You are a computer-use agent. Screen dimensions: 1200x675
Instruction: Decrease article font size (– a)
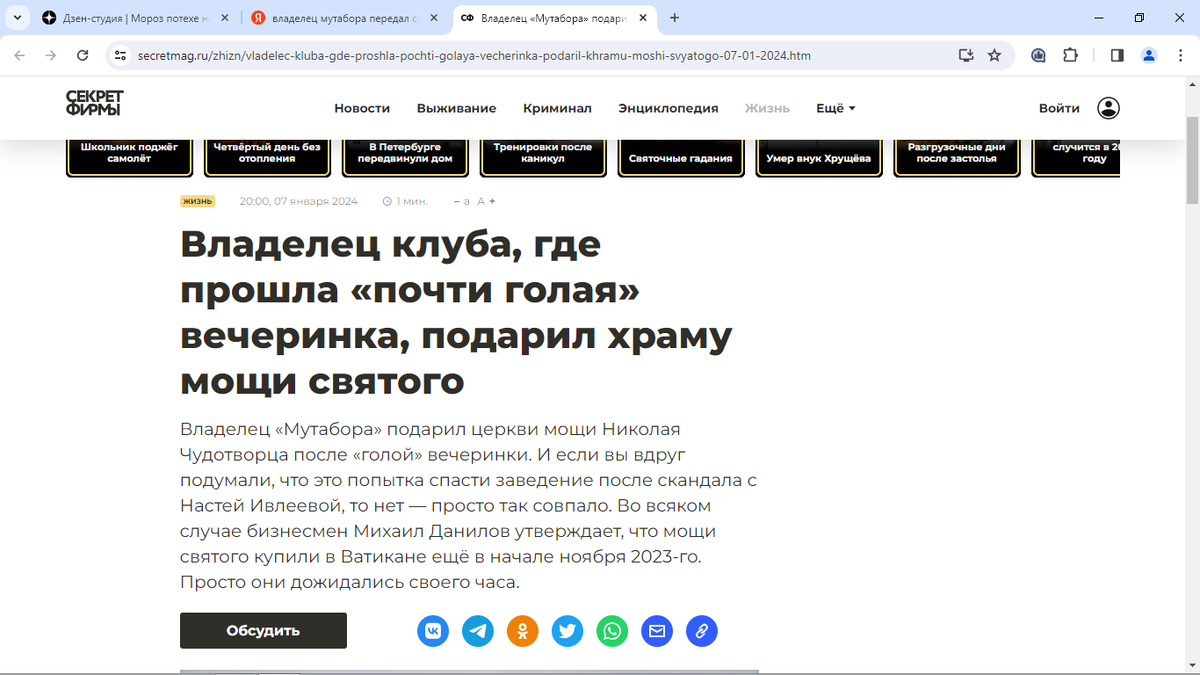(462, 201)
